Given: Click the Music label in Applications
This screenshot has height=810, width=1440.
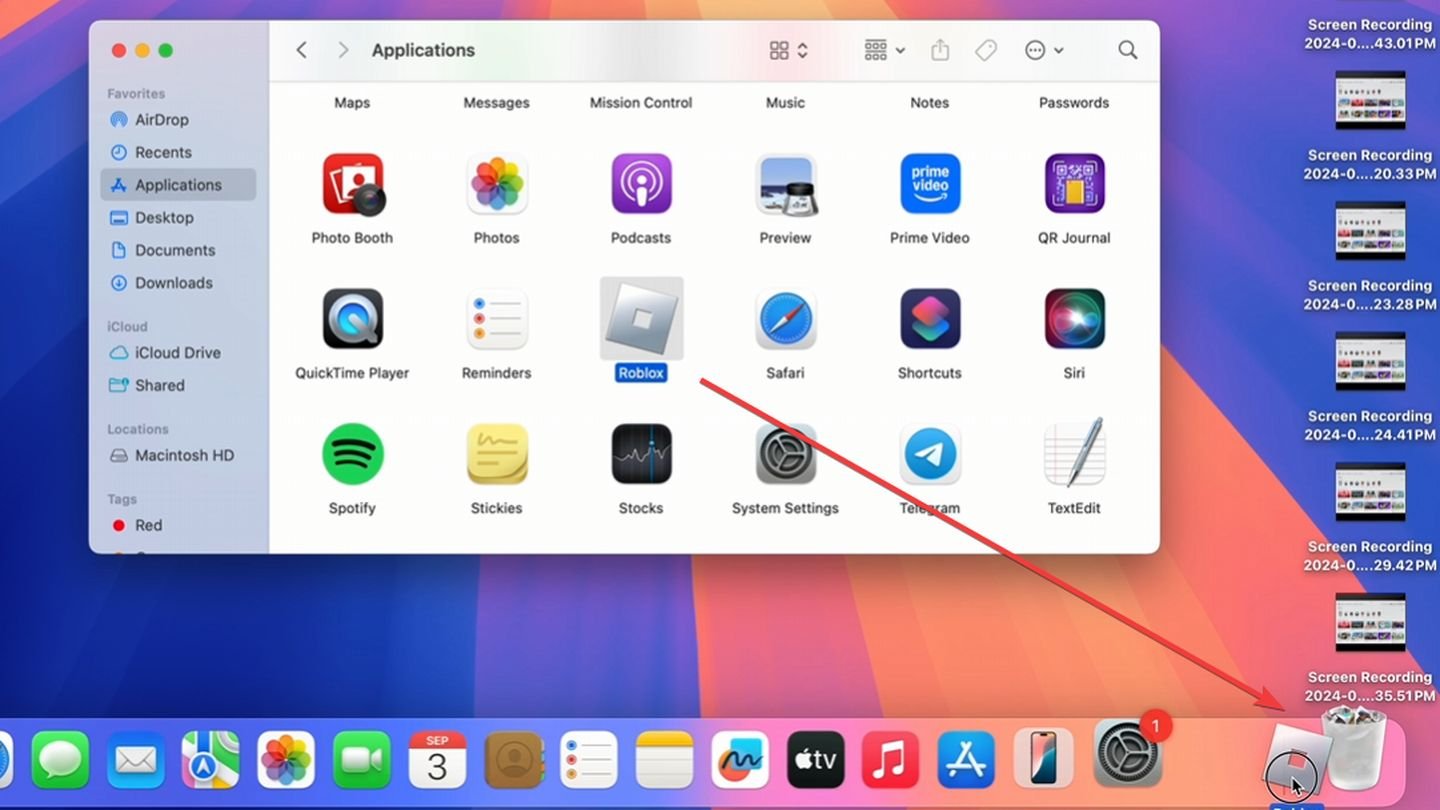Looking at the screenshot, I should click(785, 102).
